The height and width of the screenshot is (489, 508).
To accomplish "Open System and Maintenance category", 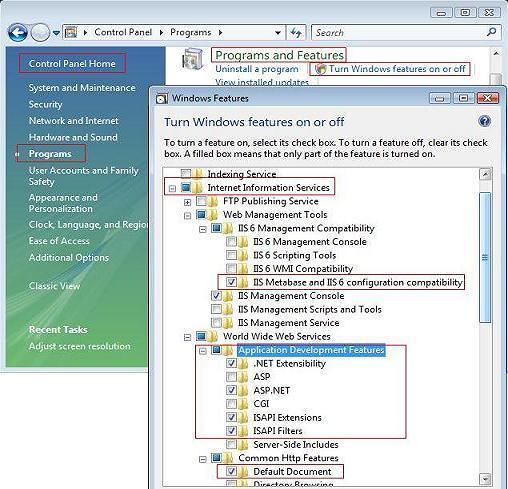I will (x=82, y=88).
